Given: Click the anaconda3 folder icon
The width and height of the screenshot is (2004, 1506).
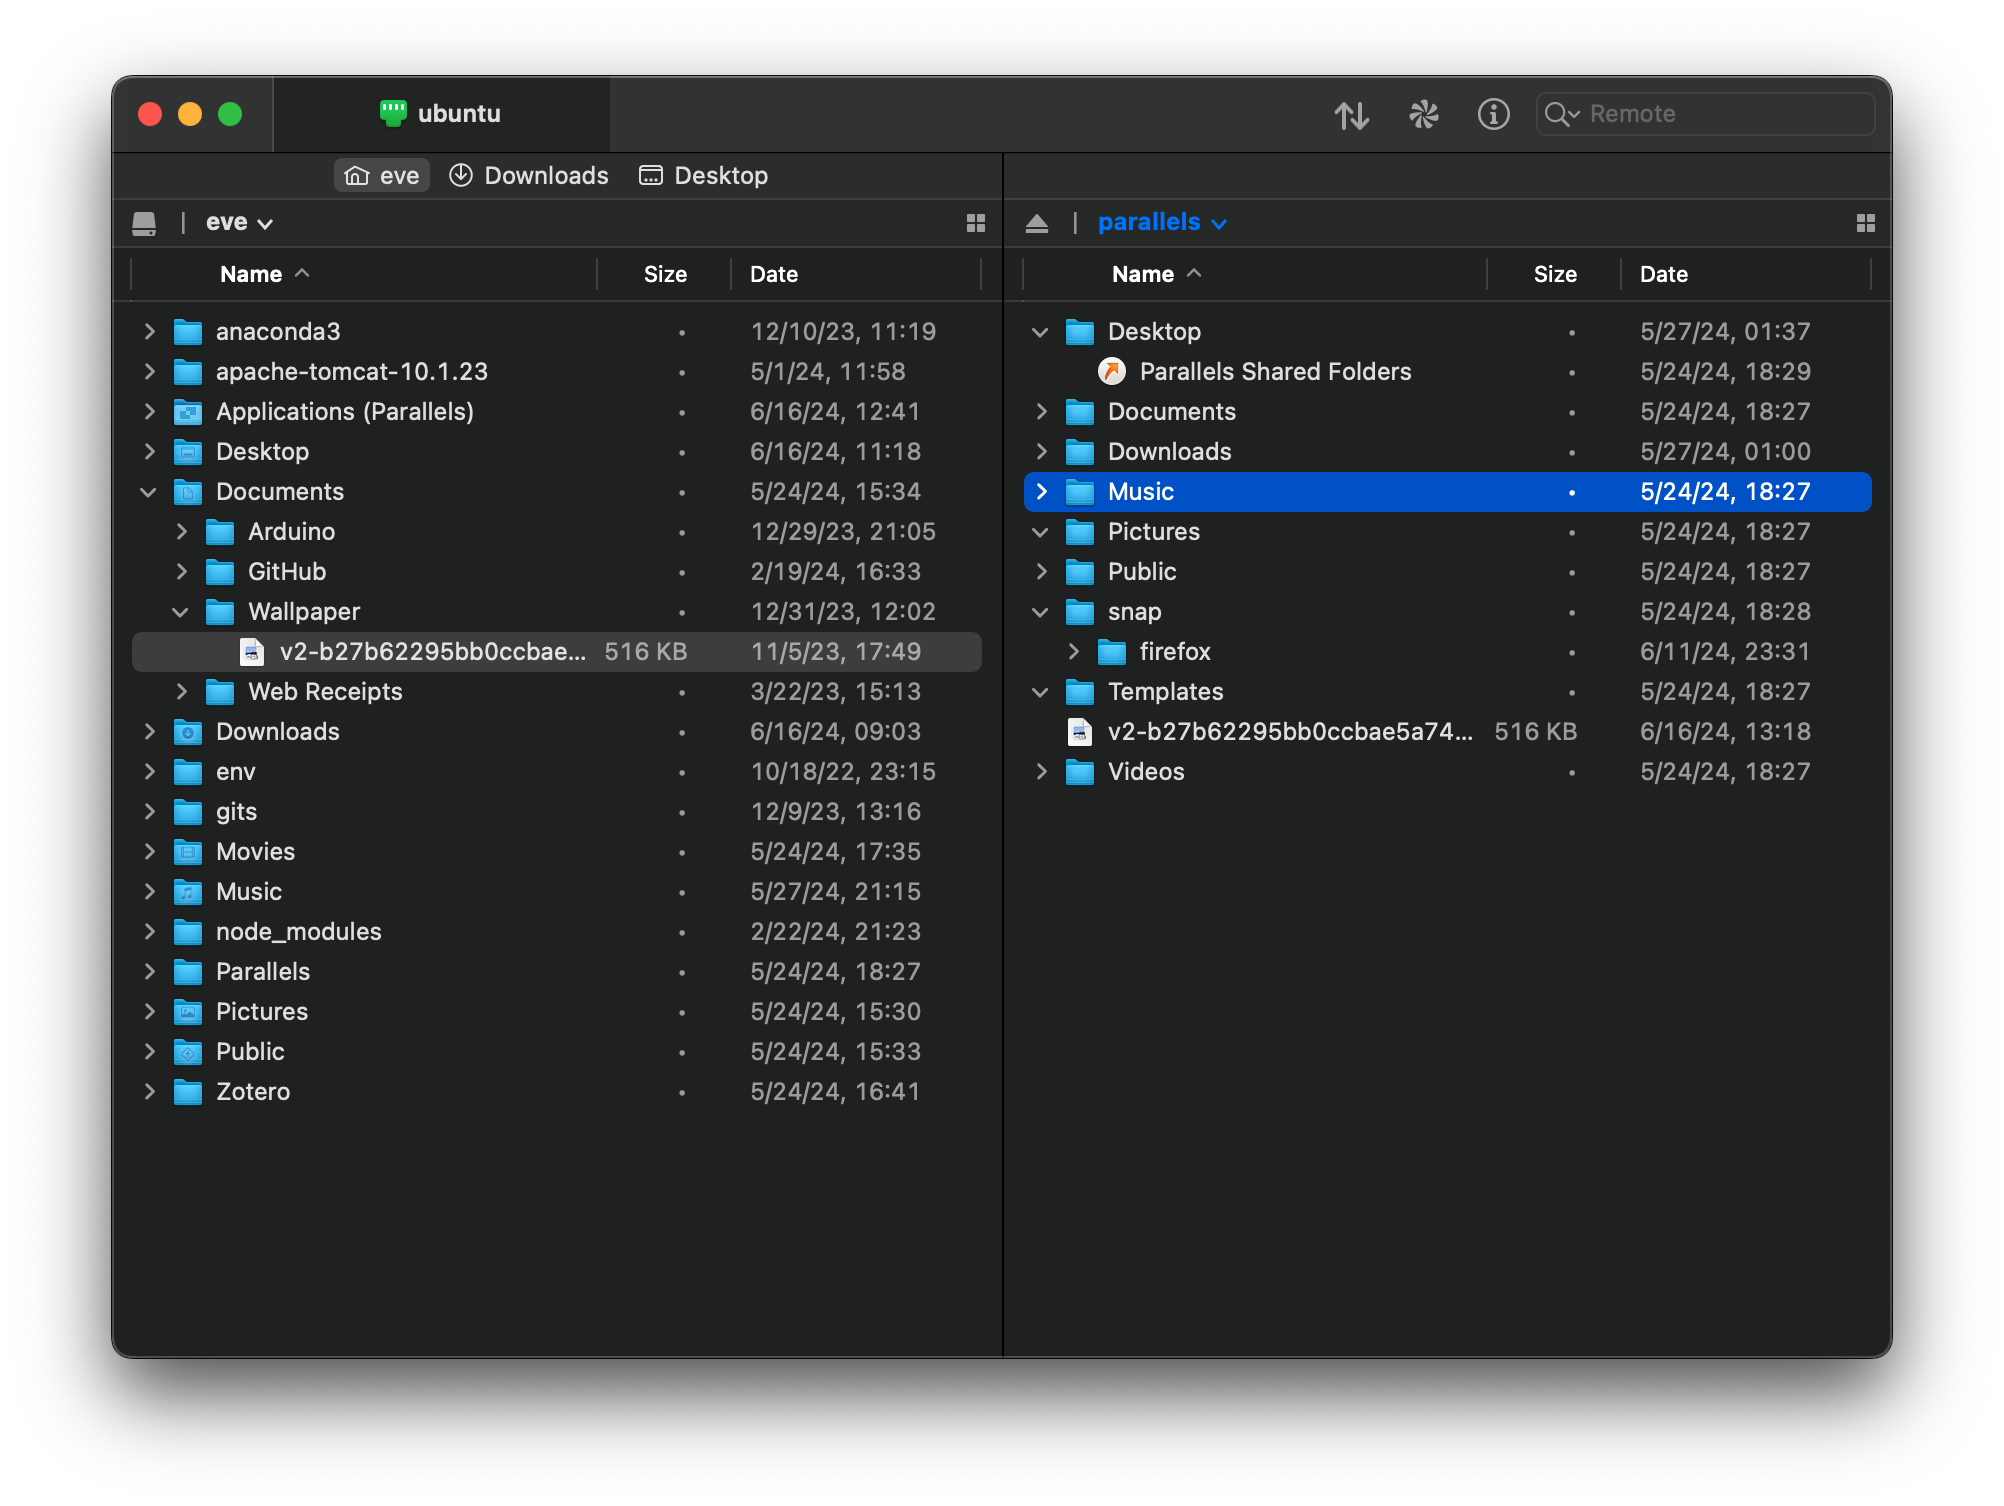Looking at the screenshot, I should 188,332.
